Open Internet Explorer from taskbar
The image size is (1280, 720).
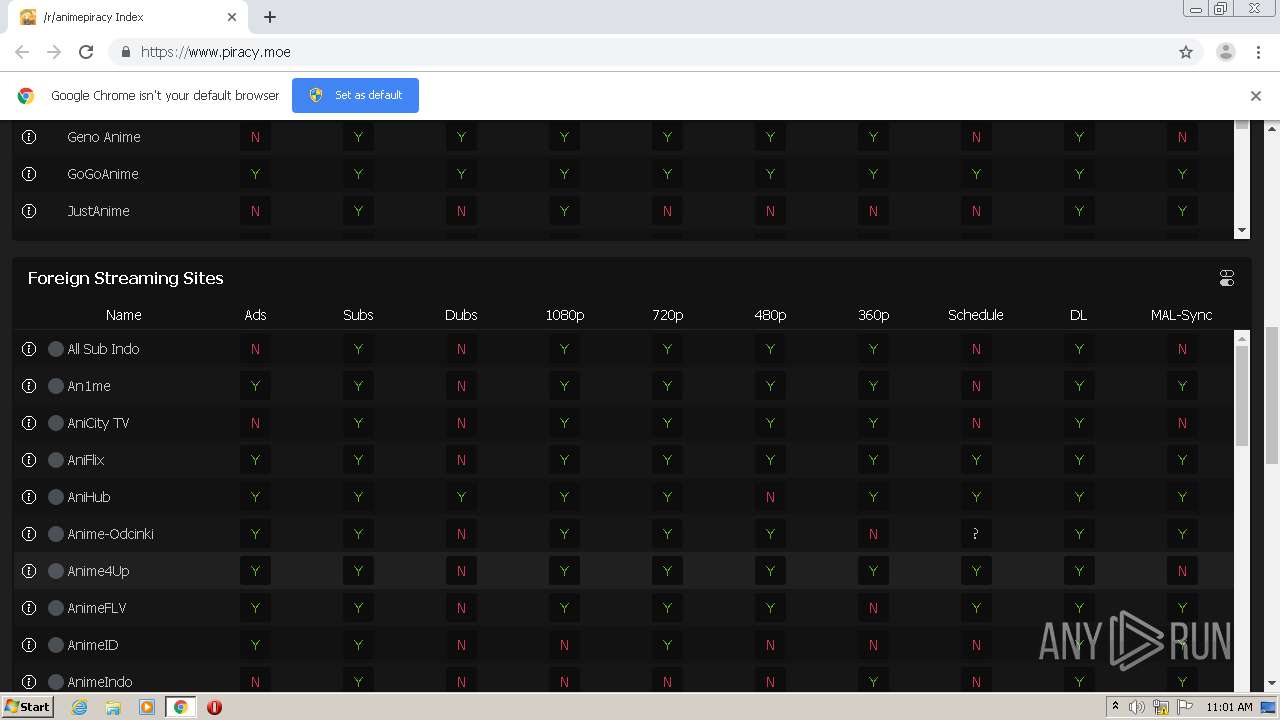coord(79,707)
